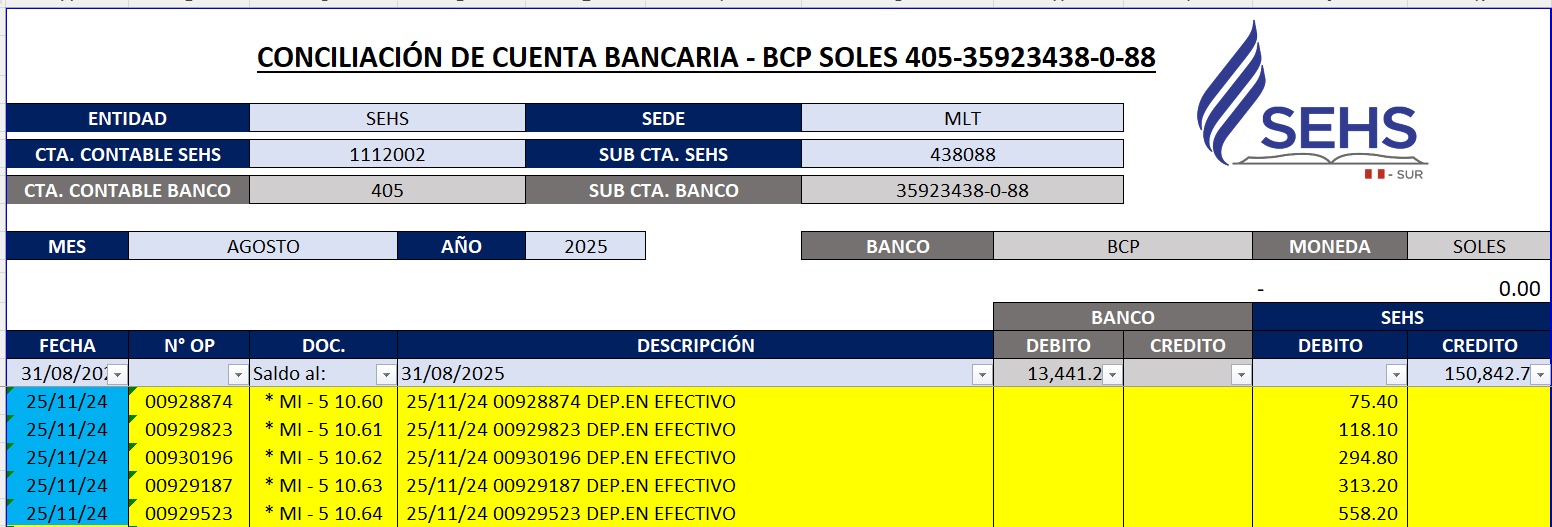The width and height of the screenshot is (1552, 527).
Task: Open the BANCO CREDITO filter dropdown
Action: [x=1241, y=374]
